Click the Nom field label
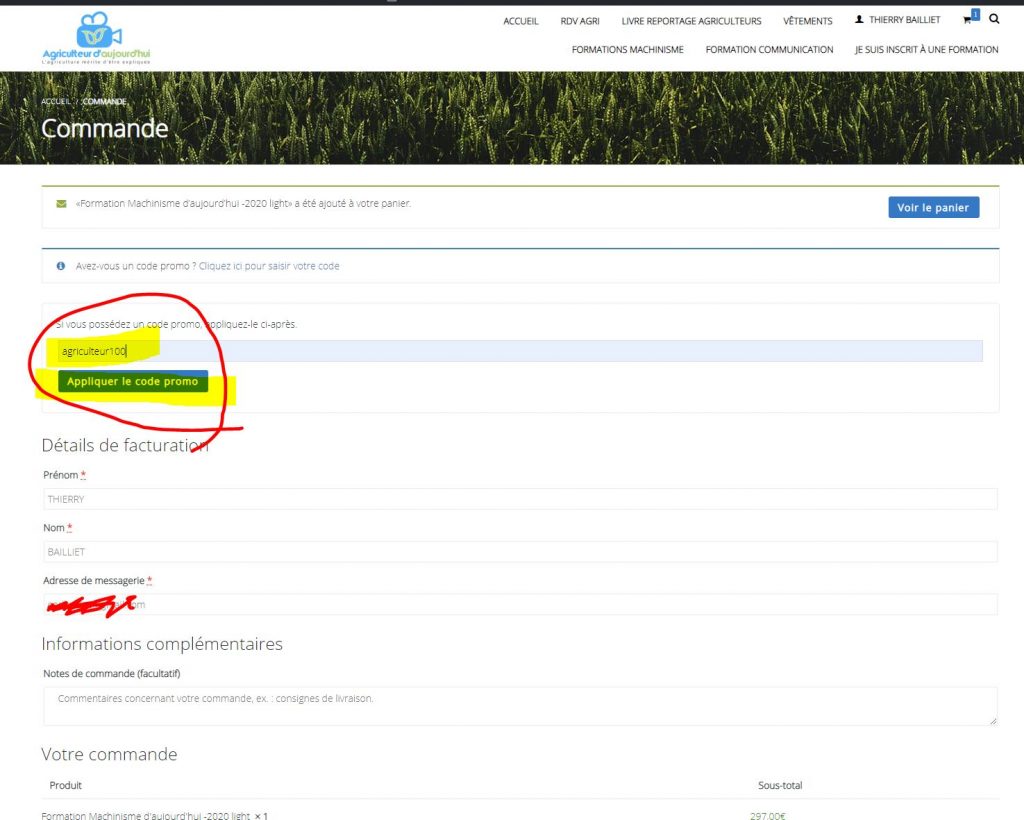This screenshot has height=820, width=1024. [57, 528]
